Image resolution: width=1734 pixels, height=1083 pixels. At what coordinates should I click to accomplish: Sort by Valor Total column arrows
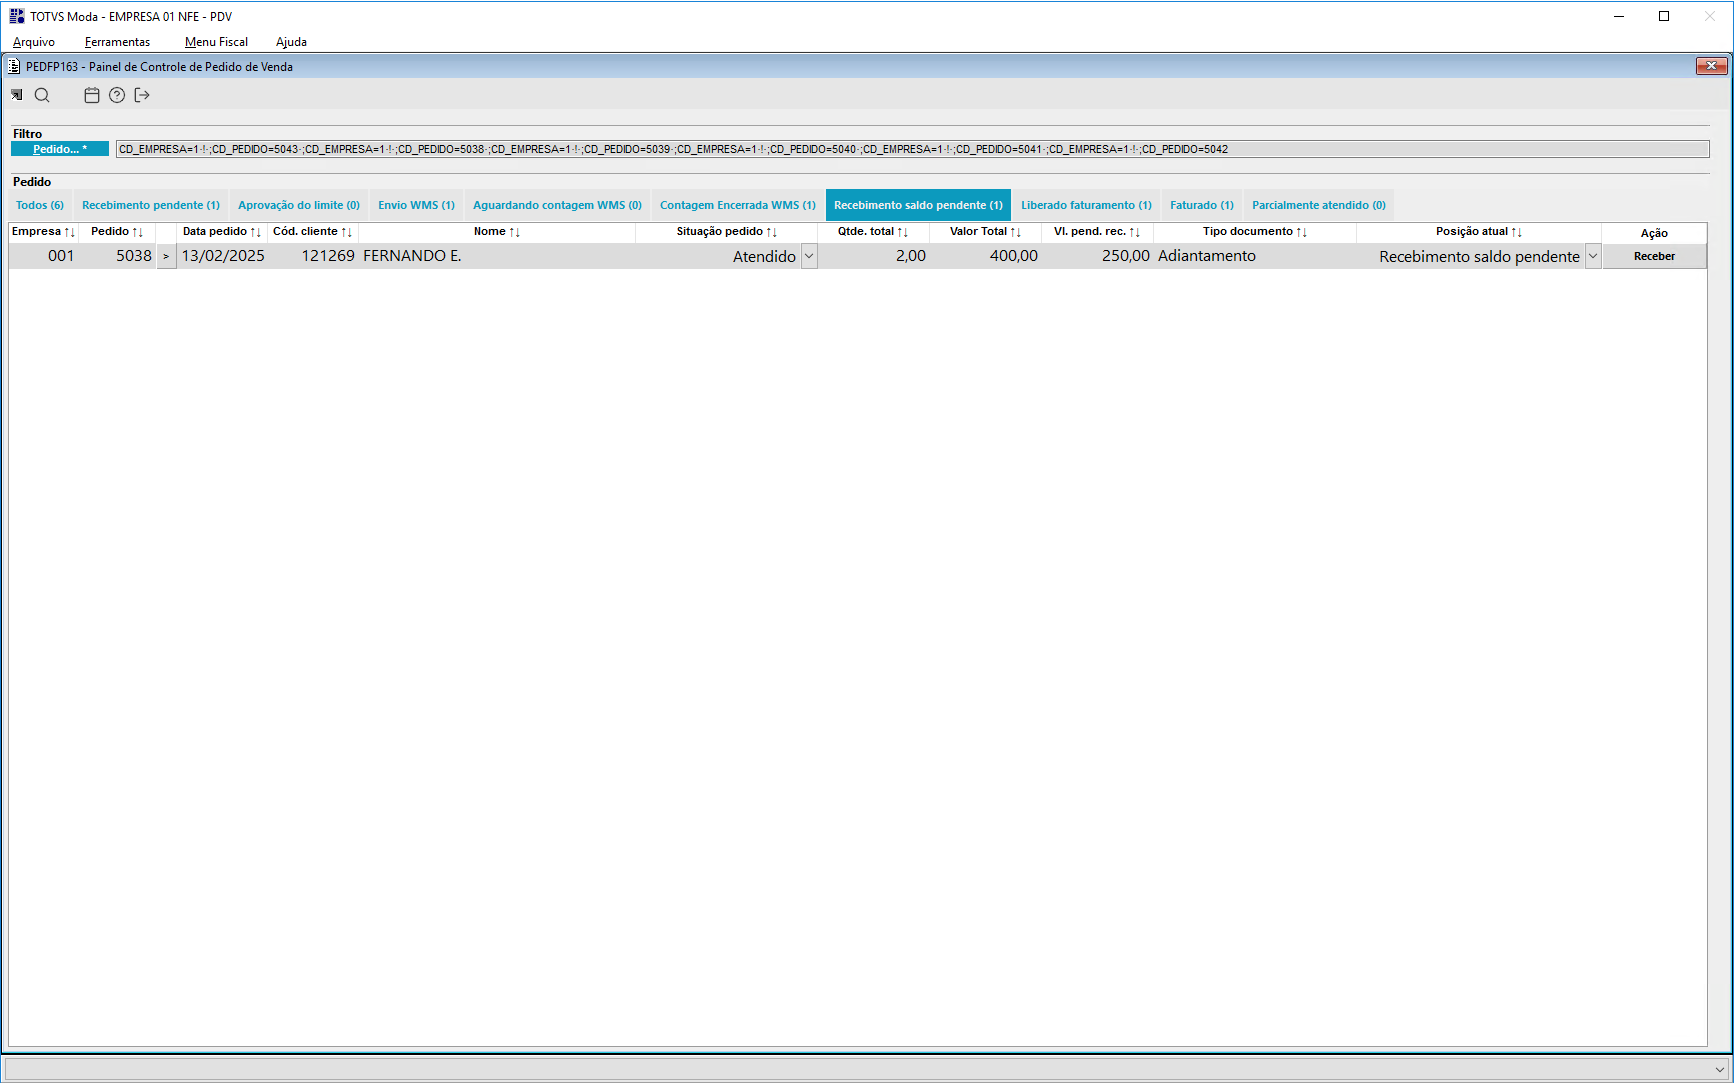1016,232
